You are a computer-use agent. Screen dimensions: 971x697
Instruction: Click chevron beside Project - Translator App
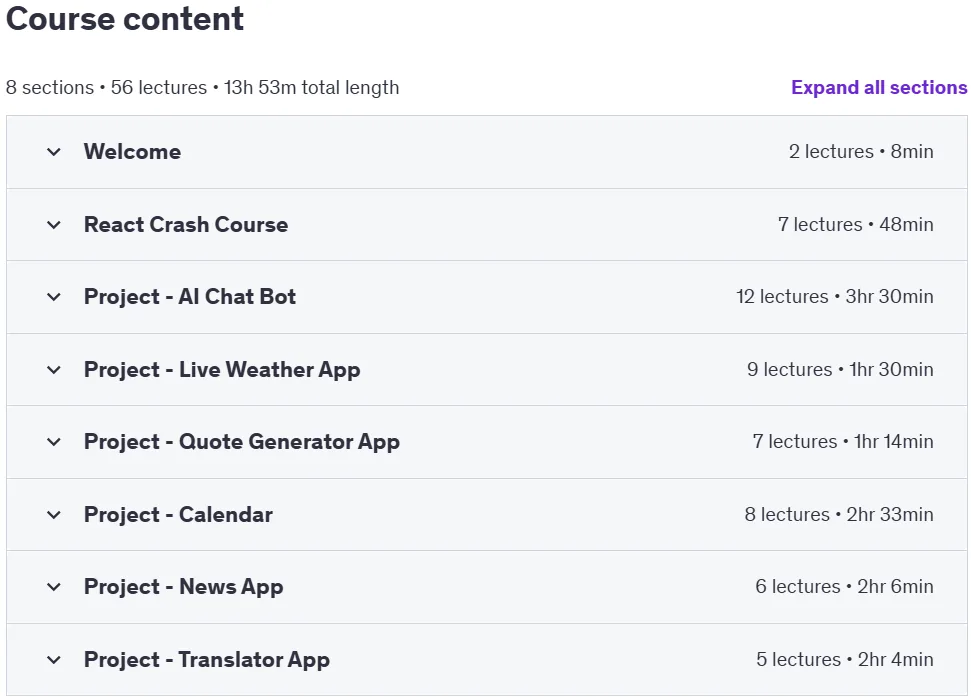[x=54, y=660]
